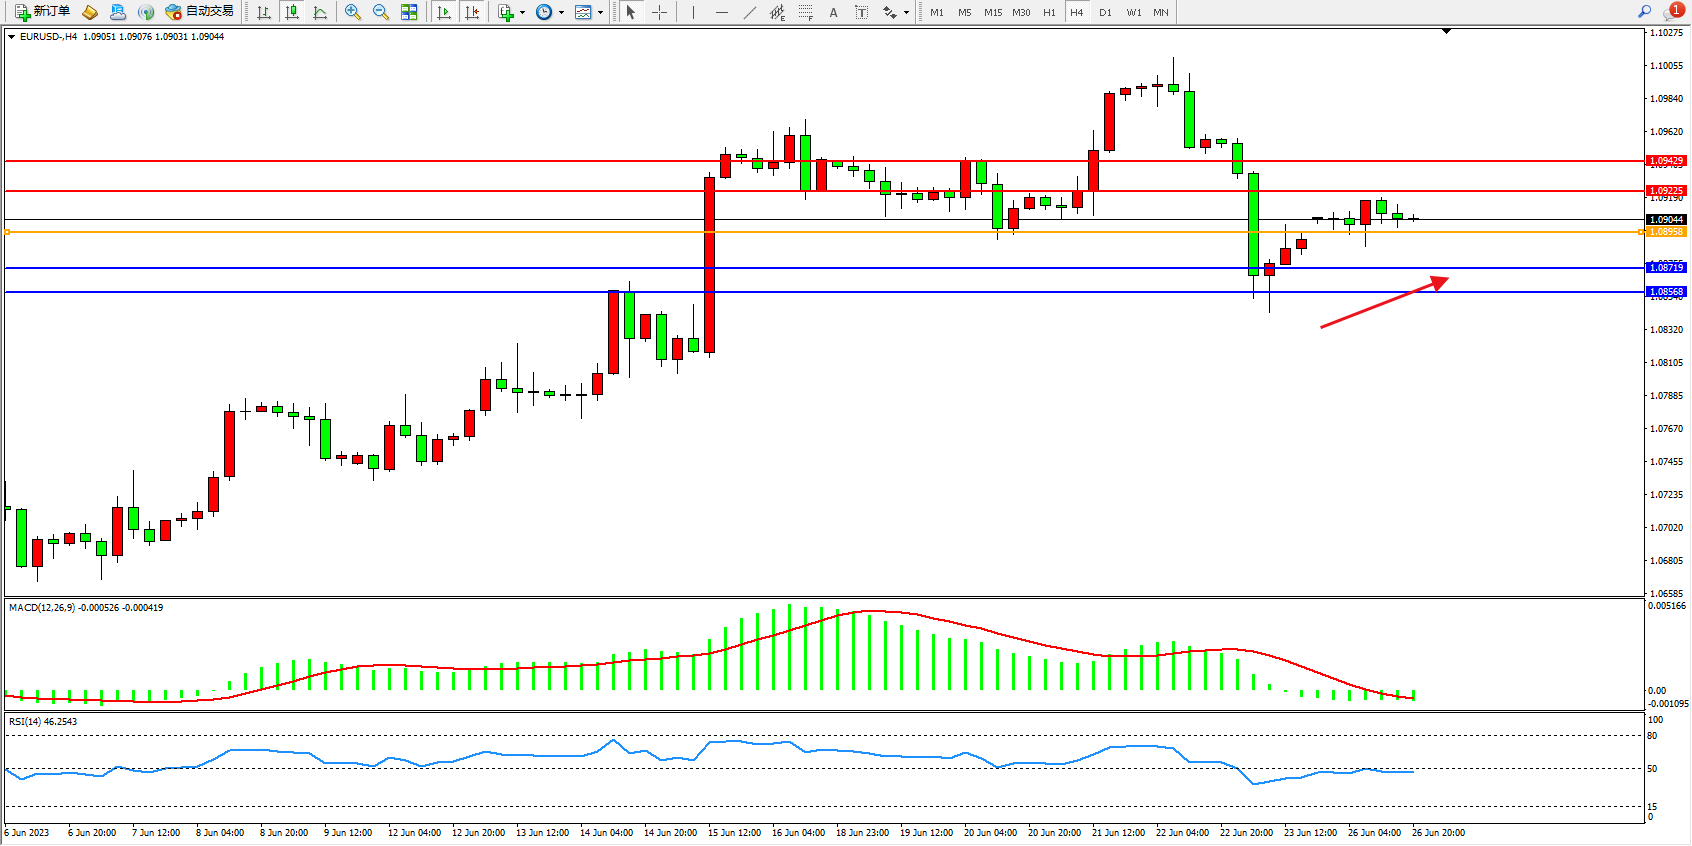Screen dimensions: 1692x846
Task: Toggle auto scroll chart to end
Action: point(444,12)
